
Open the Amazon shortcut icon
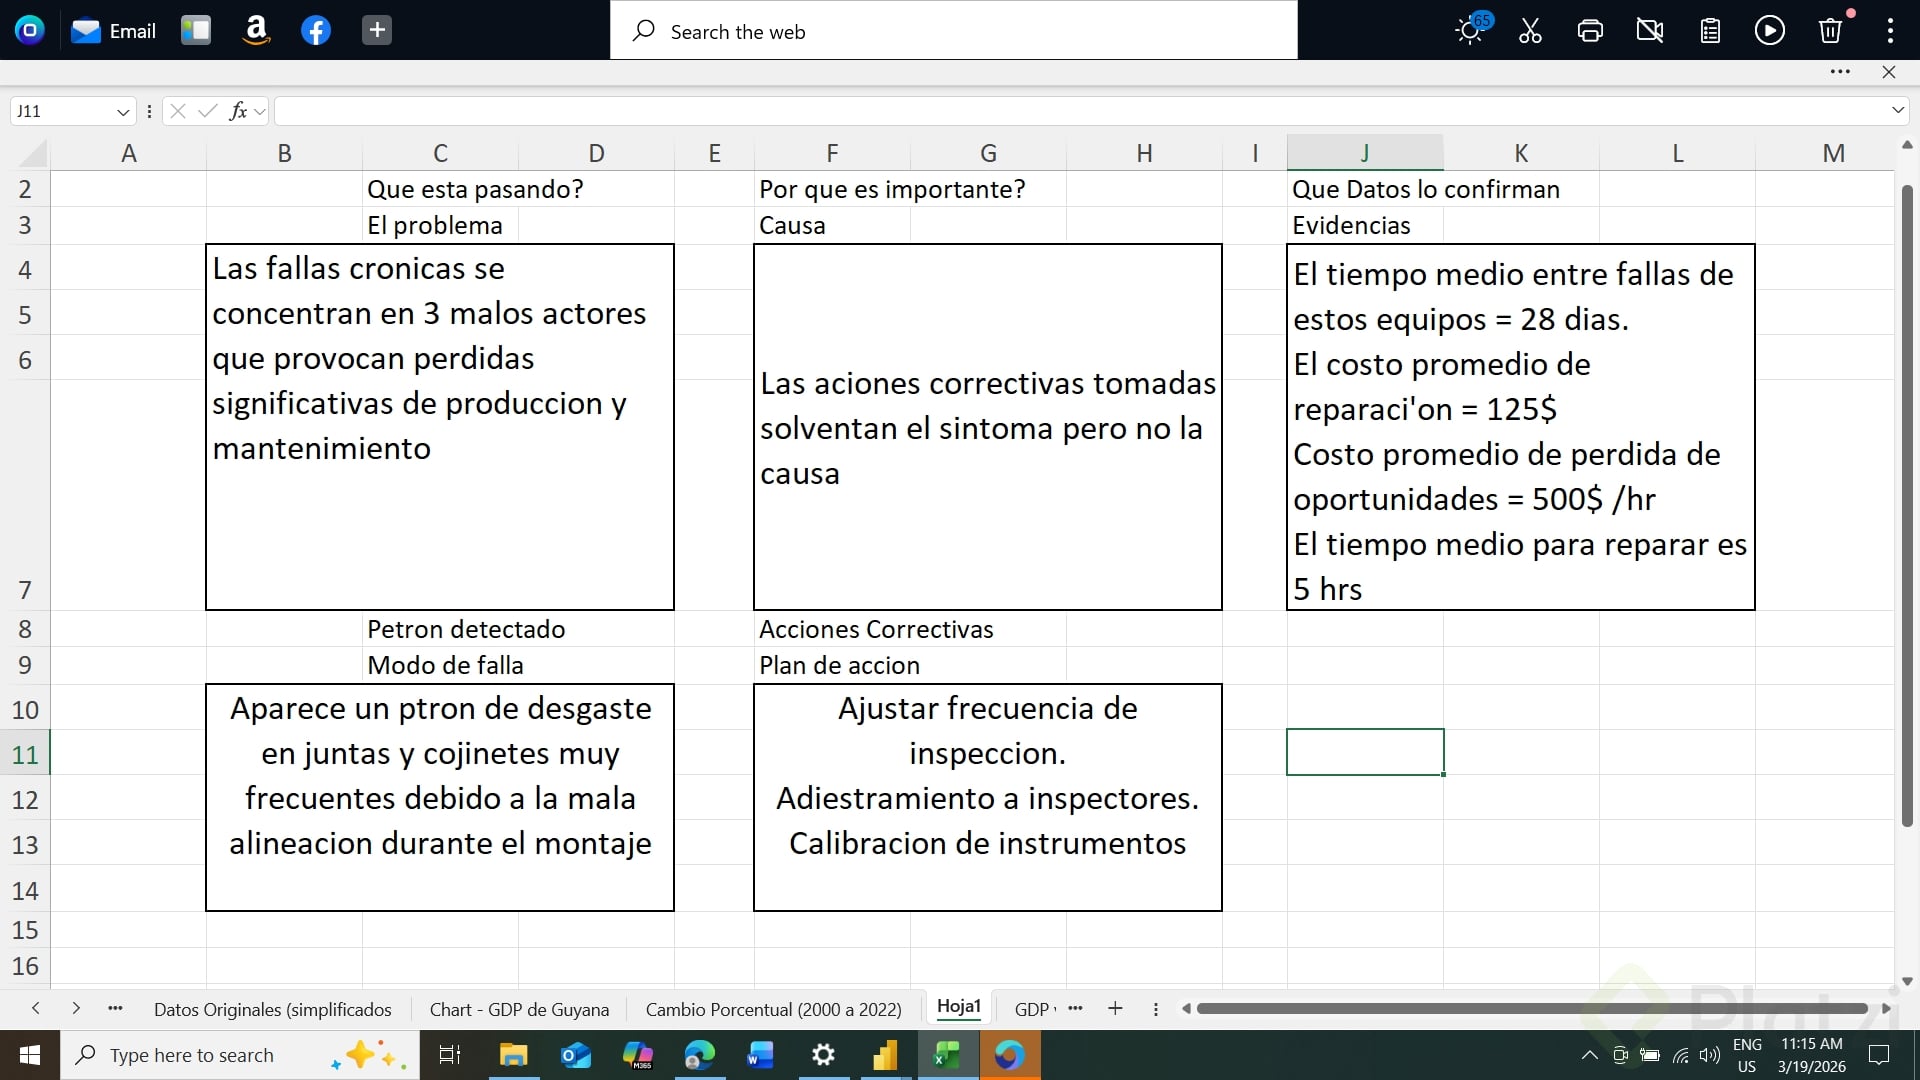point(256,31)
